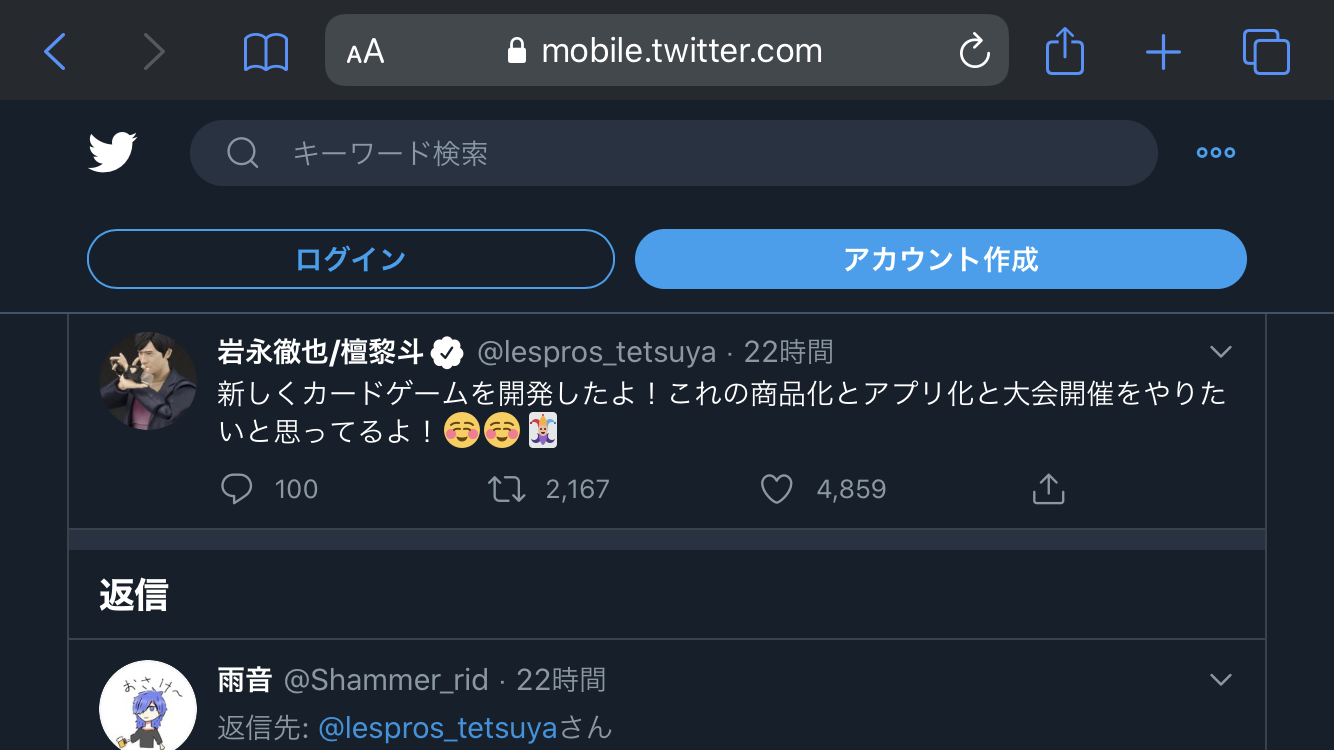
Task: Reply to the card game tweet
Action: pos(237,489)
